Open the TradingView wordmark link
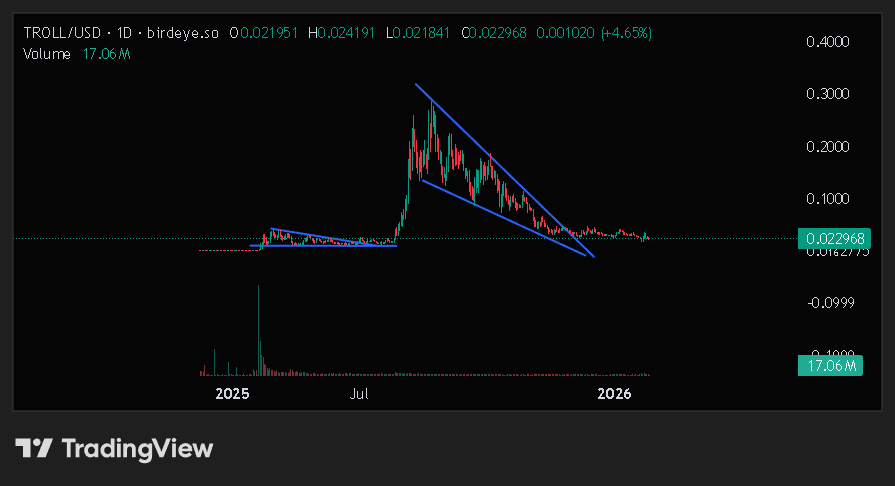 click(138, 449)
